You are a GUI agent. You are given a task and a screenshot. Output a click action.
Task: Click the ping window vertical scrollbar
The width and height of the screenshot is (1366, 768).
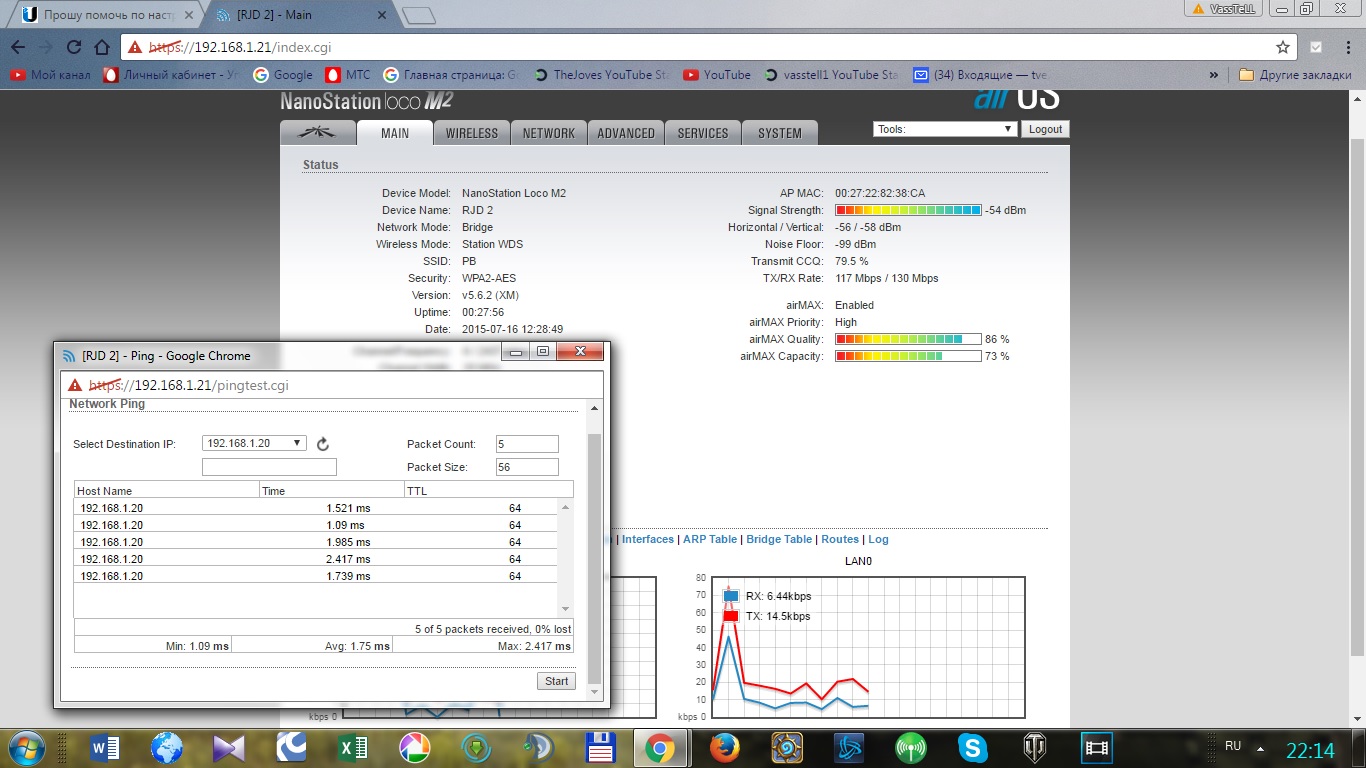click(595, 549)
